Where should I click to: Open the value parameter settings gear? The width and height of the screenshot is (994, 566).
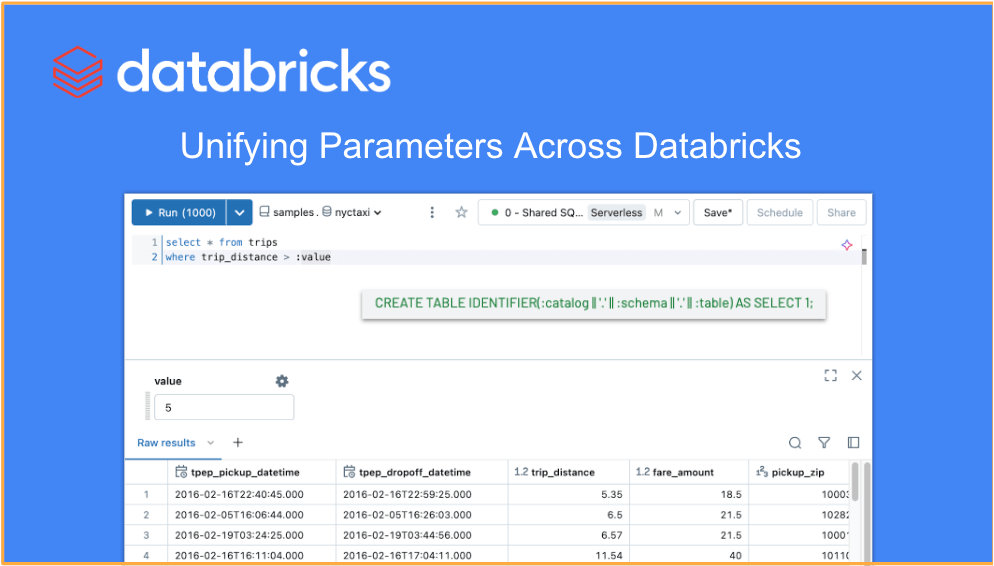click(282, 381)
